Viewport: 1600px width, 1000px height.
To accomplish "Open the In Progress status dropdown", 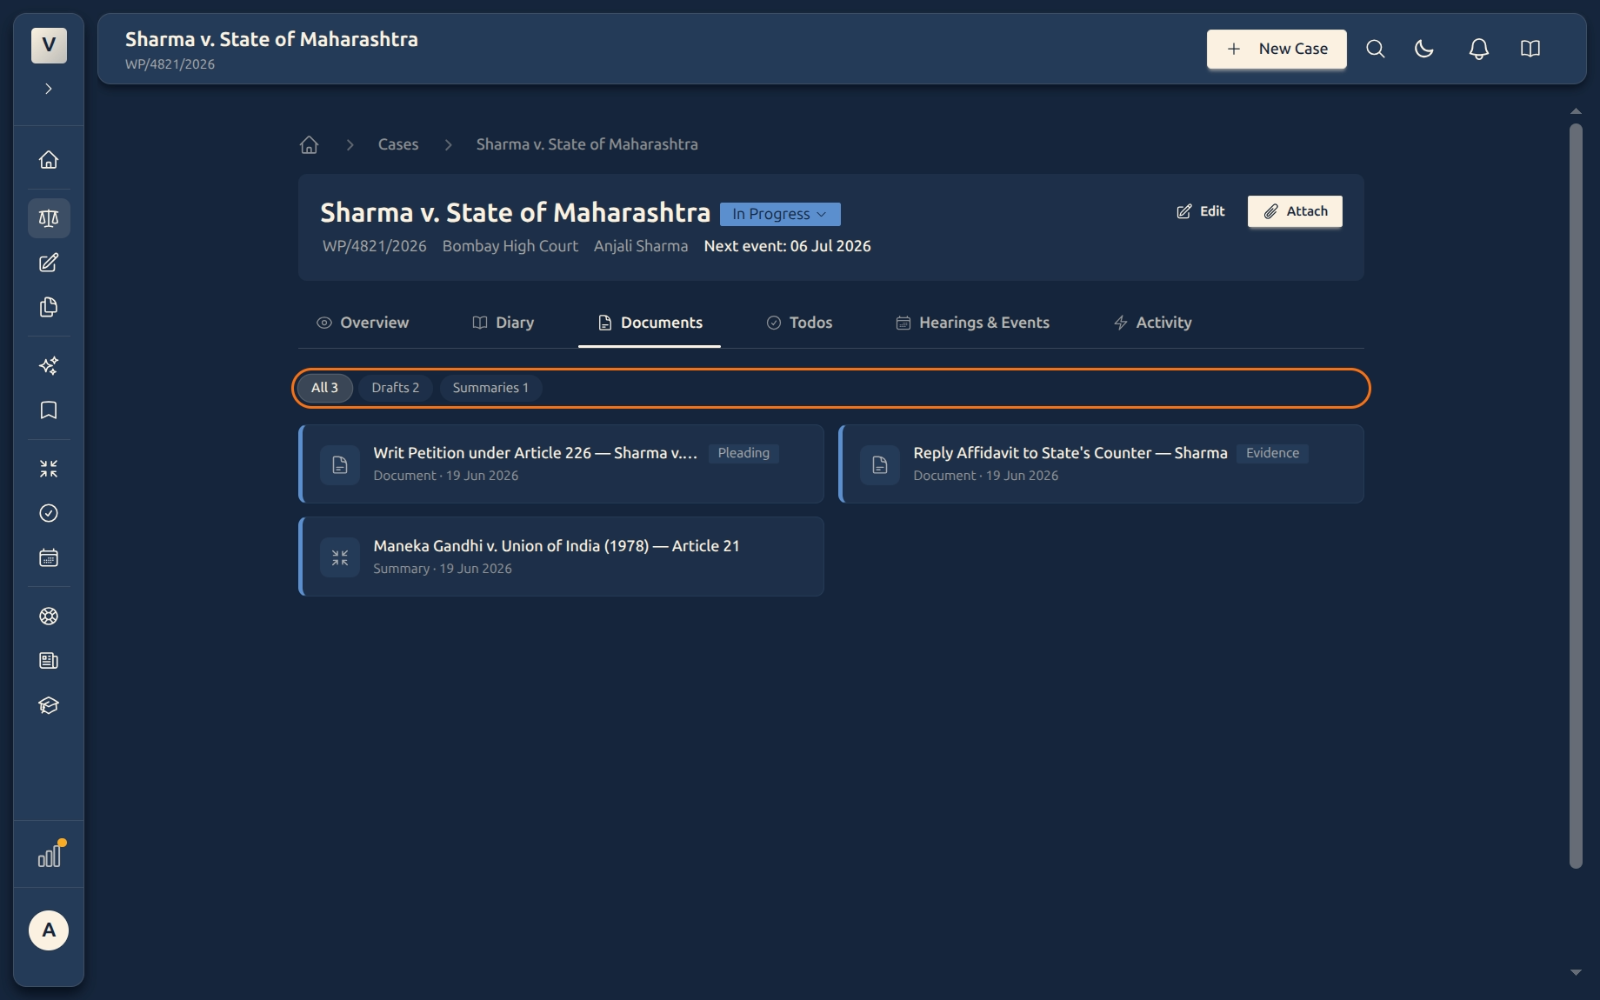I will 780,214.
